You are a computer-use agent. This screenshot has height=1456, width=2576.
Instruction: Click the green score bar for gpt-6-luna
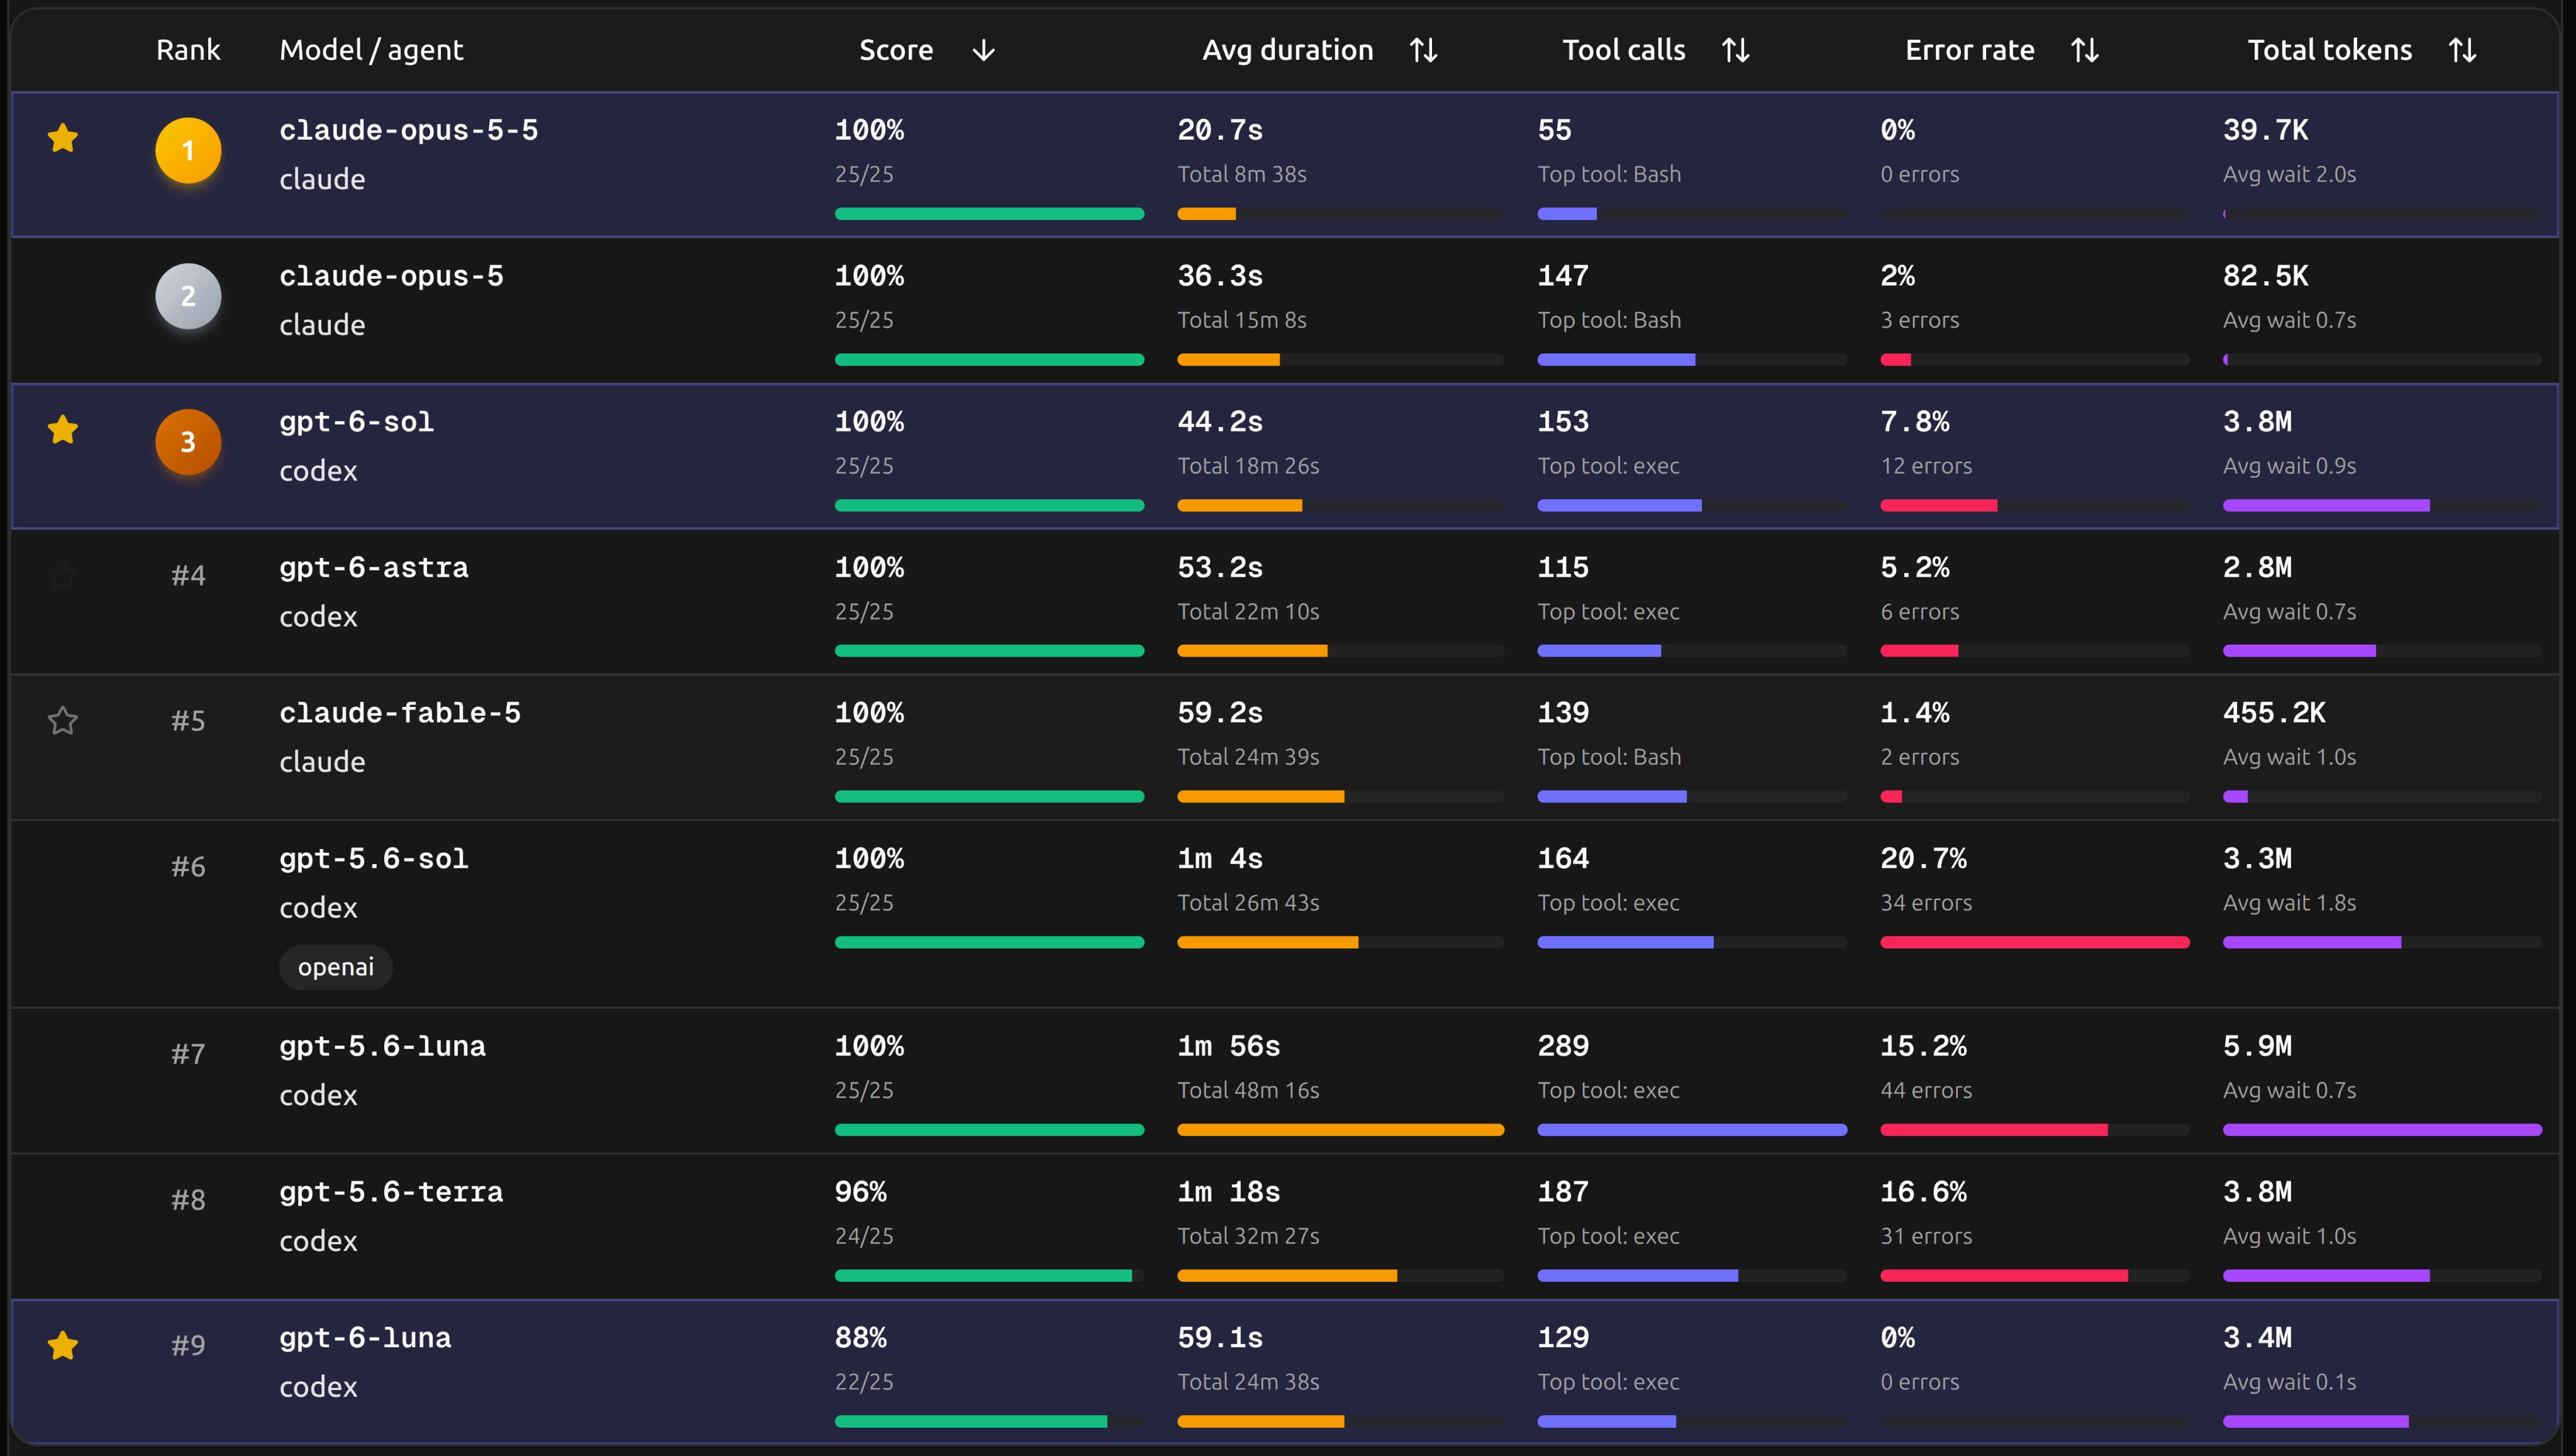pyautogui.click(x=971, y=1421)
